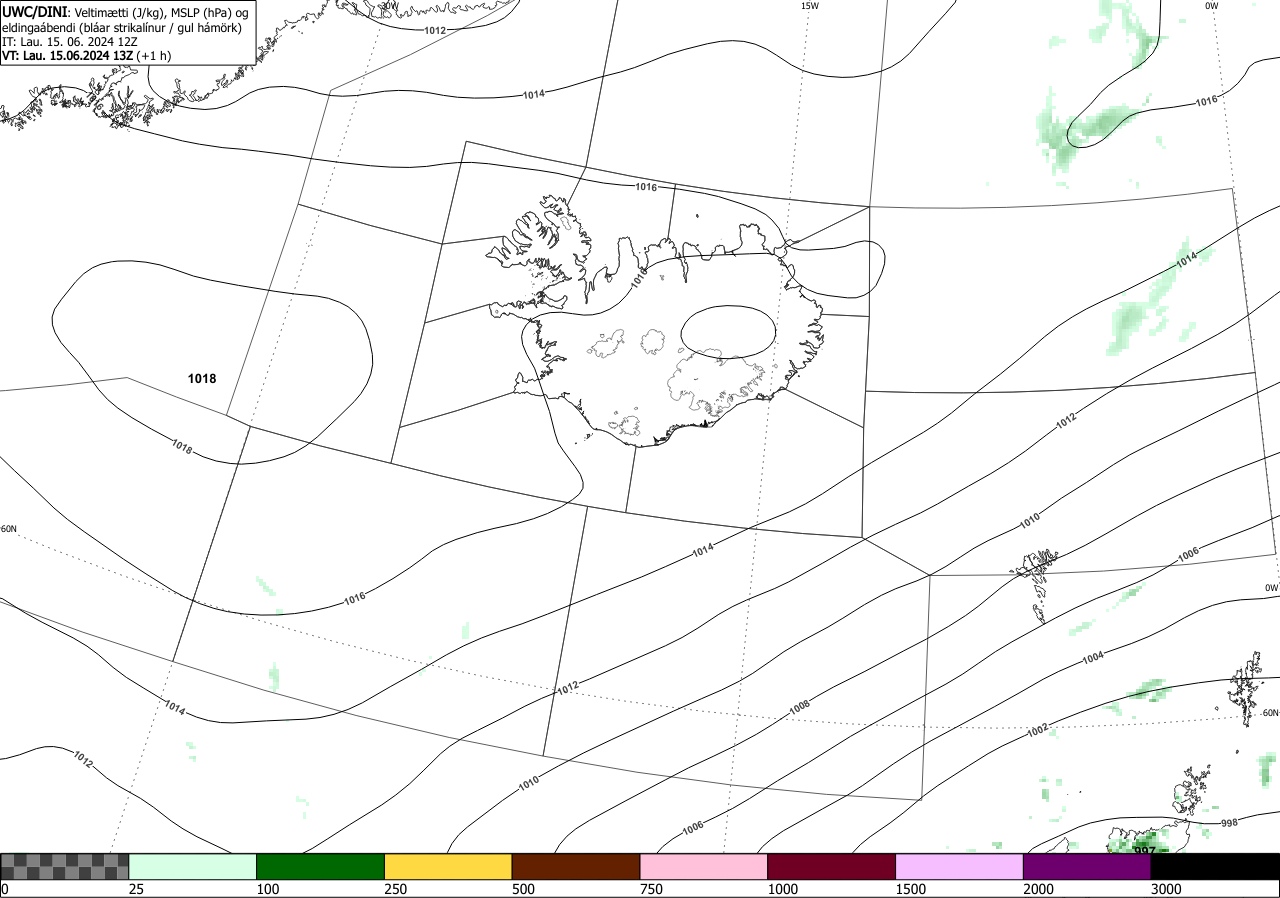1280x898 pixels.
Task: Select the pale green 25–100 legend swatch
Action: point(193,866)
